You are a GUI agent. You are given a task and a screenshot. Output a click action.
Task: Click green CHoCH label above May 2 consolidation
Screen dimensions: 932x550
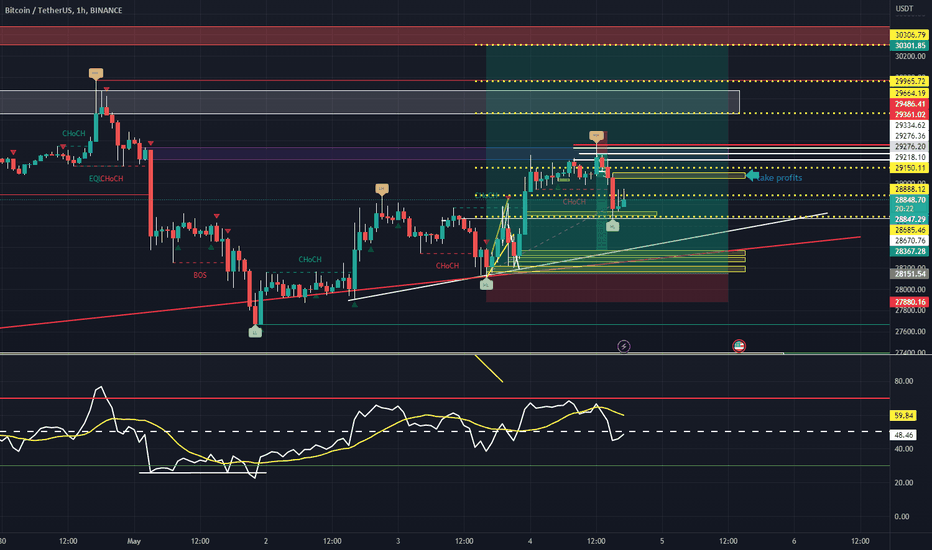pos(310,259)
